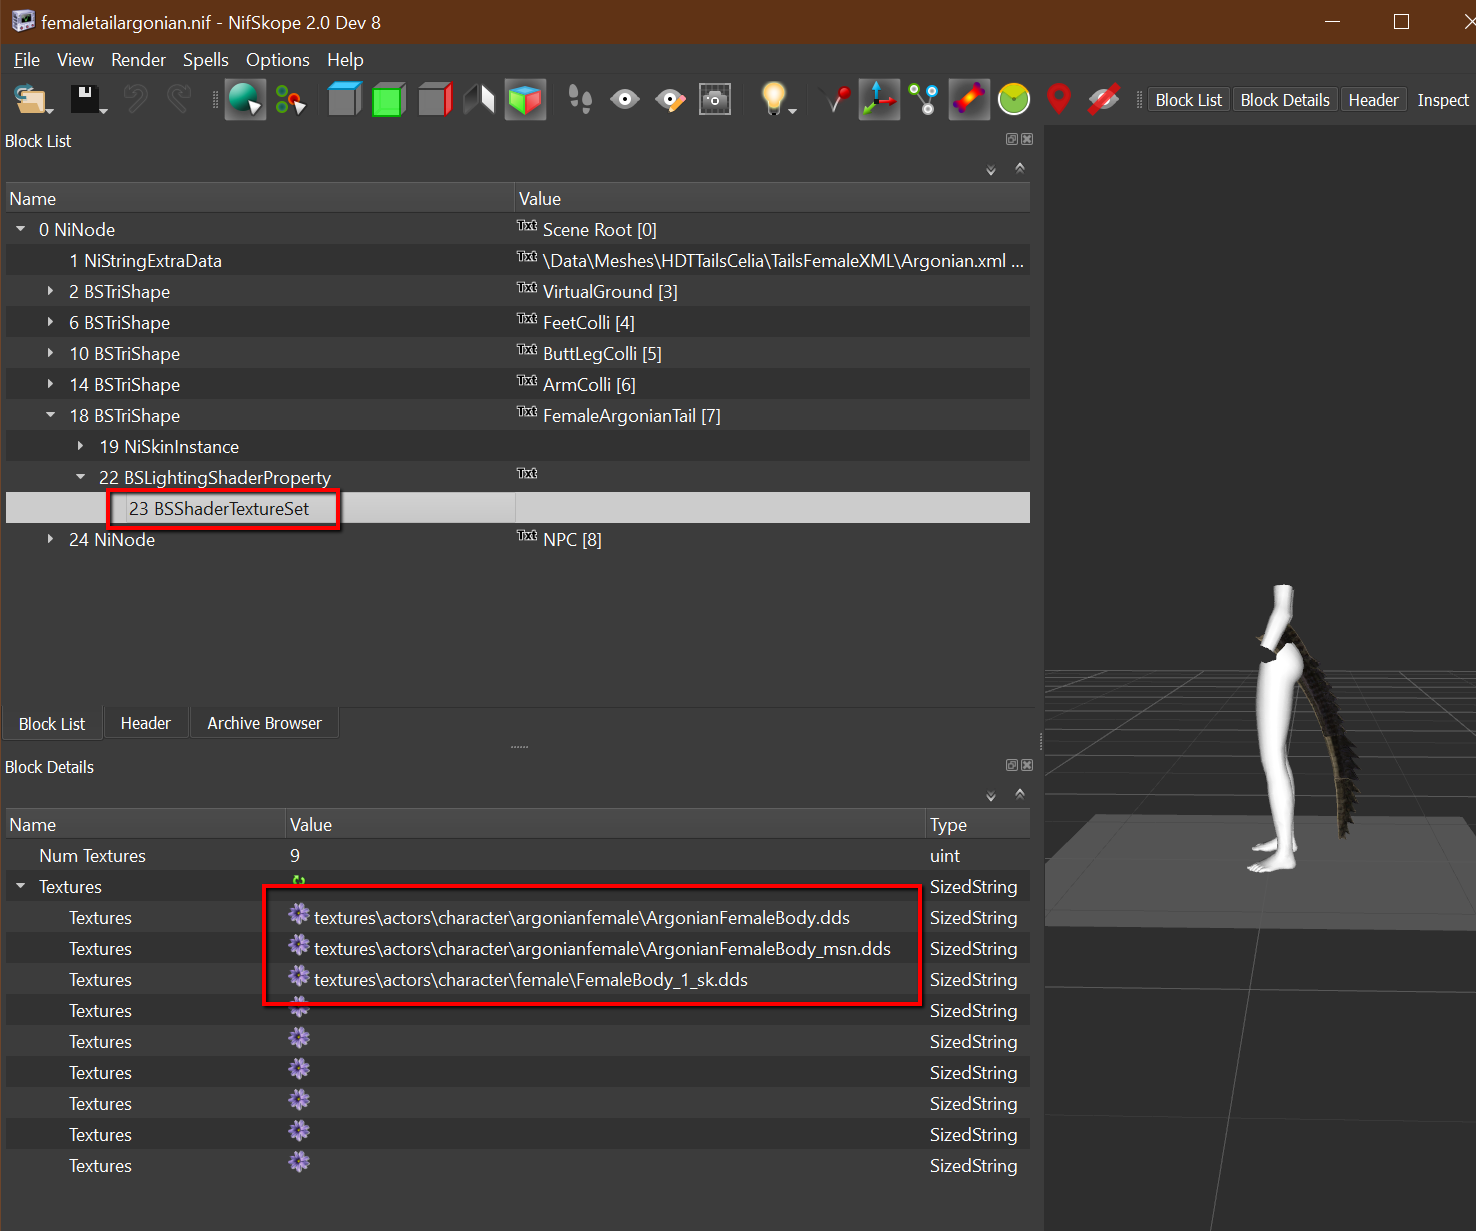Switch to the Header bottom tab
Viewport: 1476px width, 1231px height.
coord(146,723)
